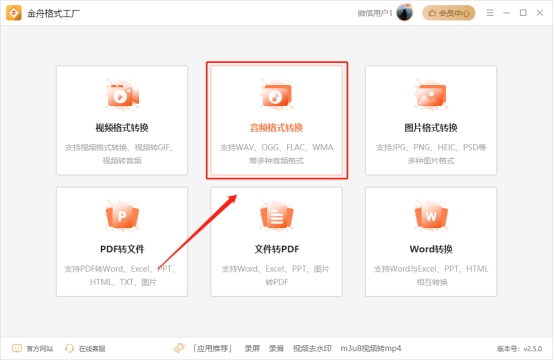This screenshot has width=554, height=360.
Task: Click the official website monitor icon
Action: pos(17,348)
